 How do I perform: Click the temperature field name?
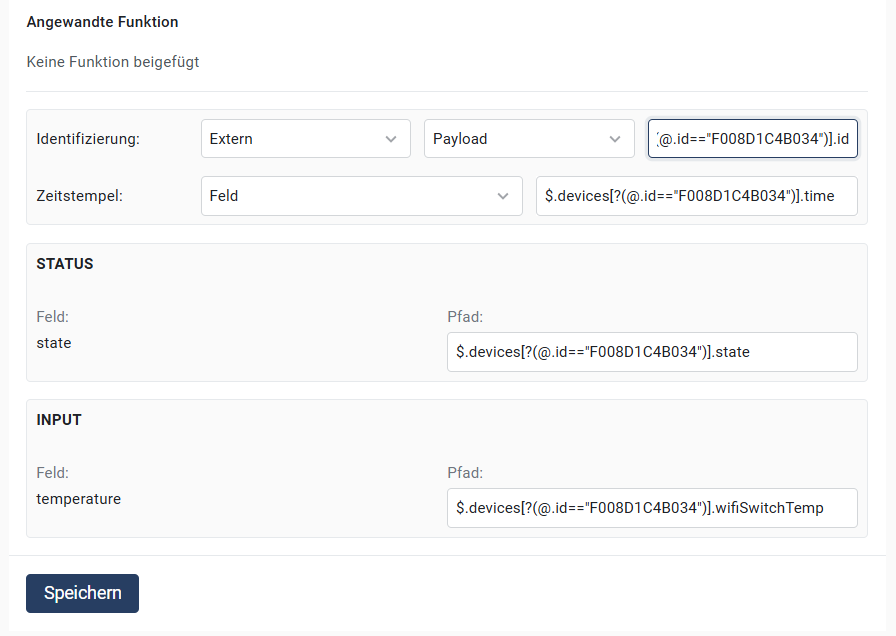point(78,499)
